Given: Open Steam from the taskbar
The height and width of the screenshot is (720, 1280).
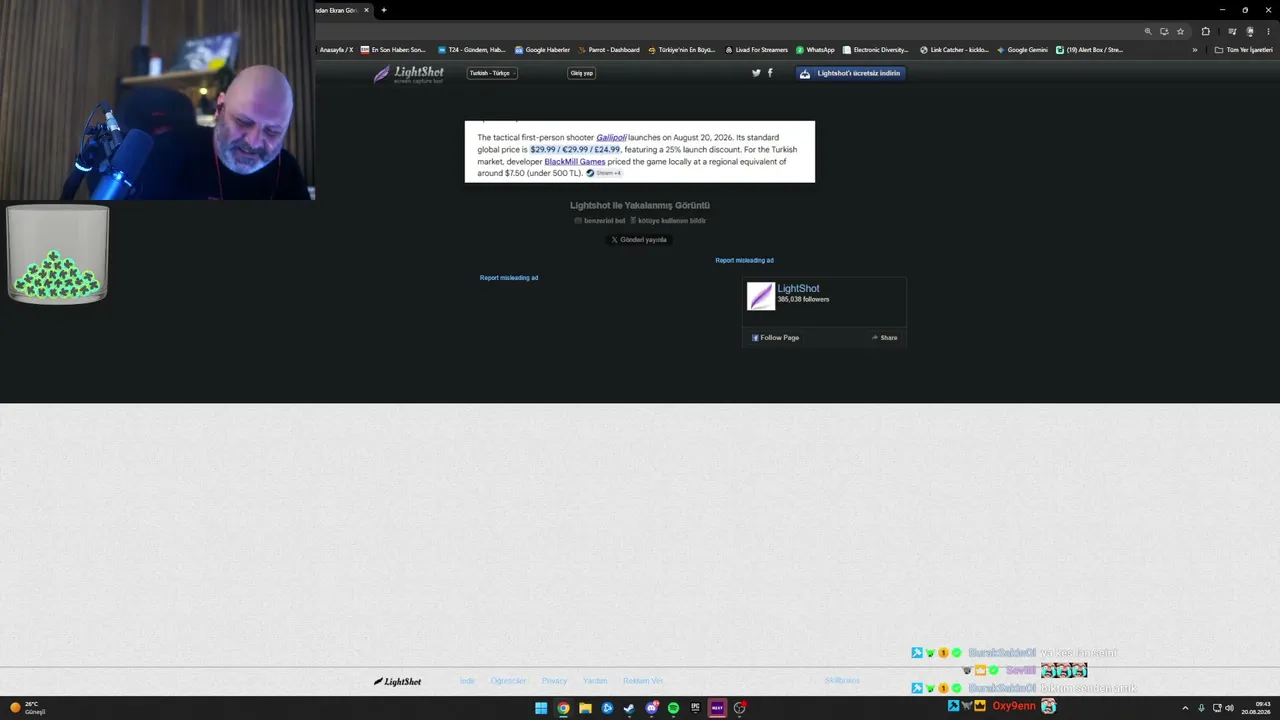Looking at the screenshot, I should click(x=629, y=708).
